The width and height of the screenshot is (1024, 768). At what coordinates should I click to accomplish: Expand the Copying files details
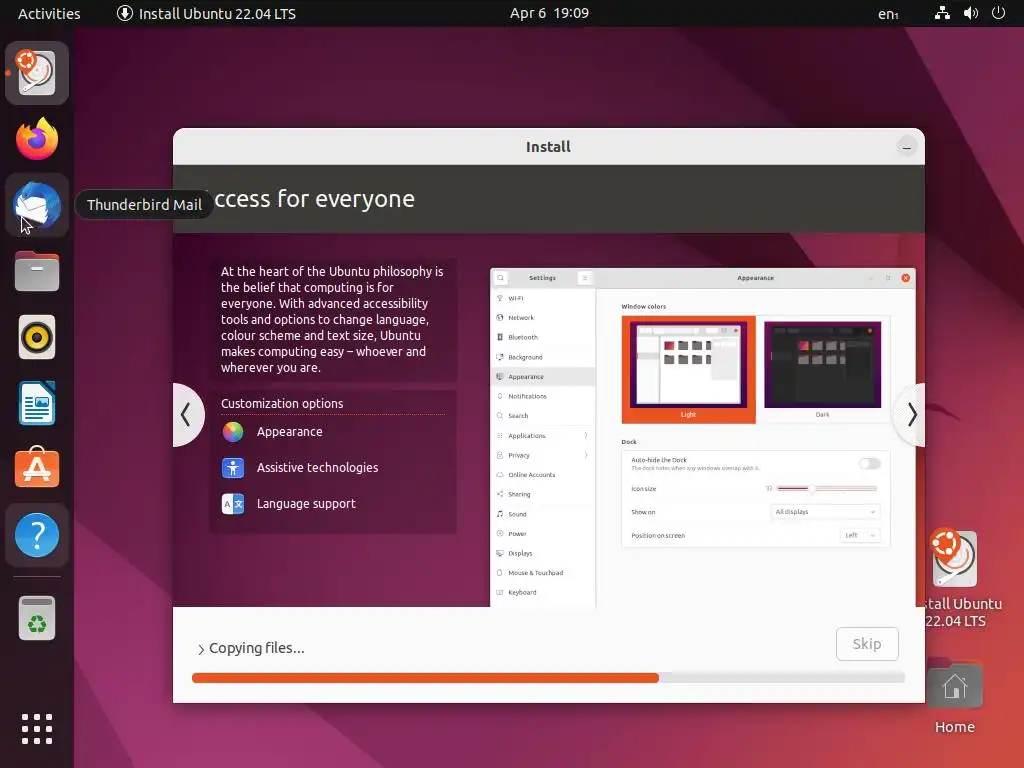pyautogui.click(x=201, y=649)
